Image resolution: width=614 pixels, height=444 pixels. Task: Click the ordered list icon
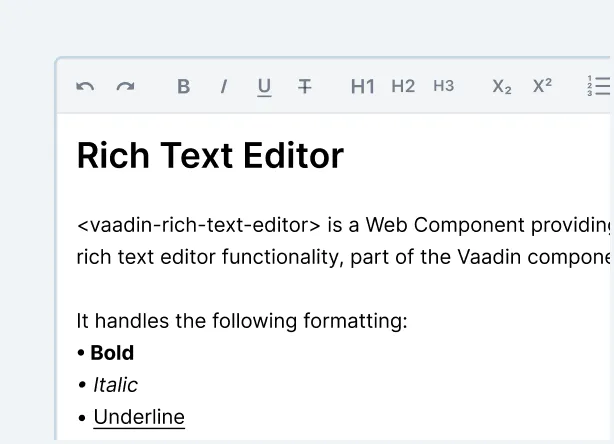(599, 87)
